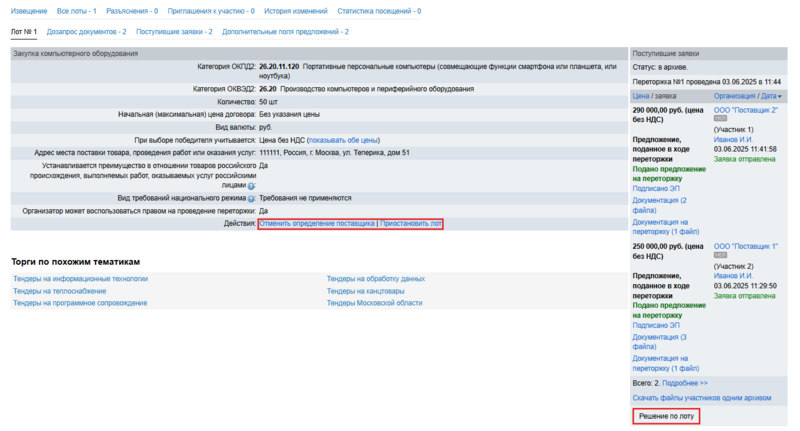The height and width of the screenshot is (431, 800).
Task: Select 'Требования не применяются' value
Action: 305,198
